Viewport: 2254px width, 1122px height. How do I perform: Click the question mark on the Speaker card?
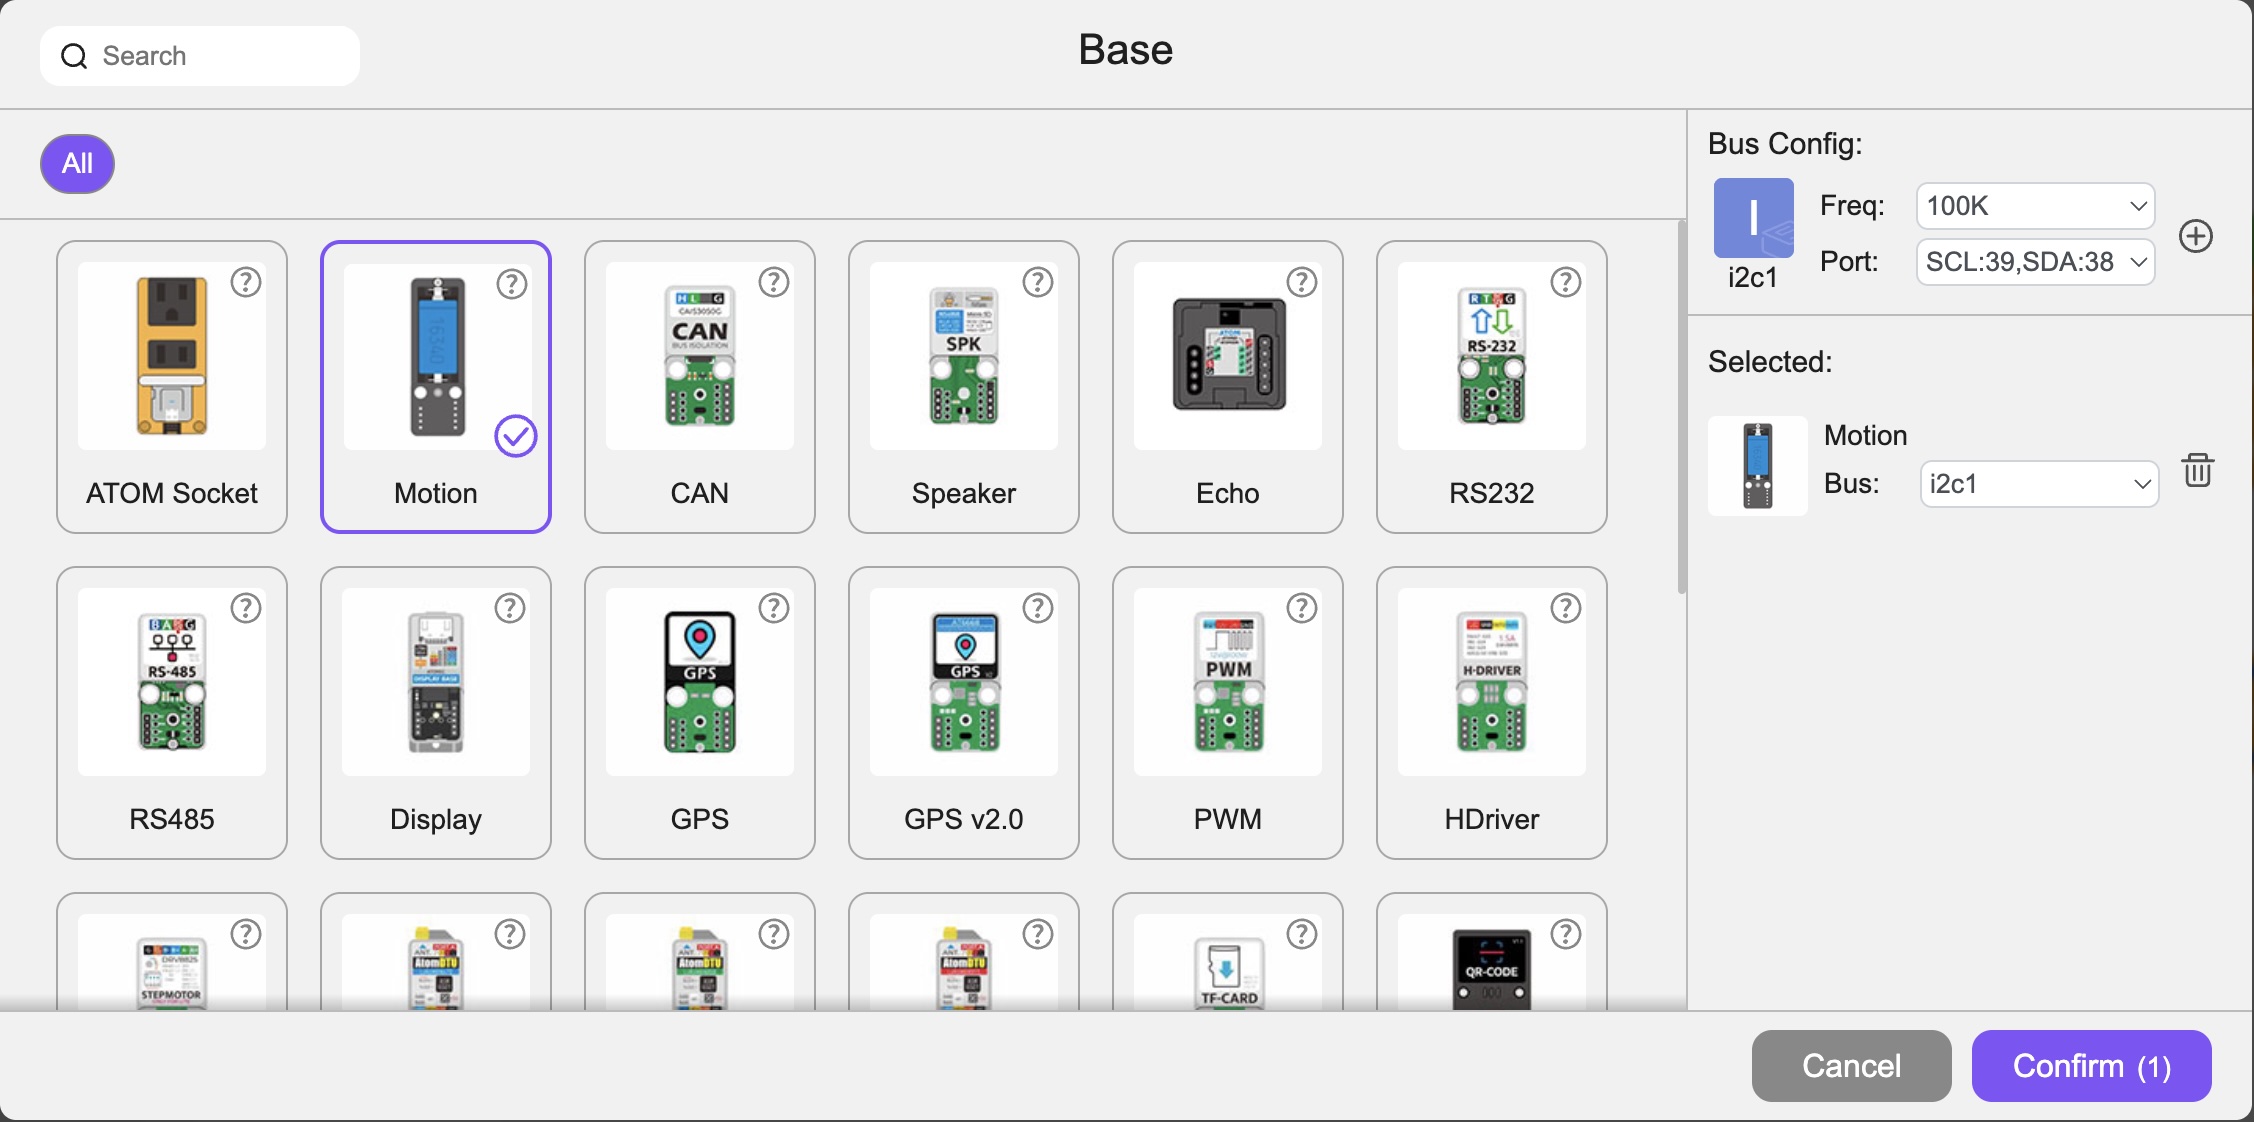point(1038,283)
